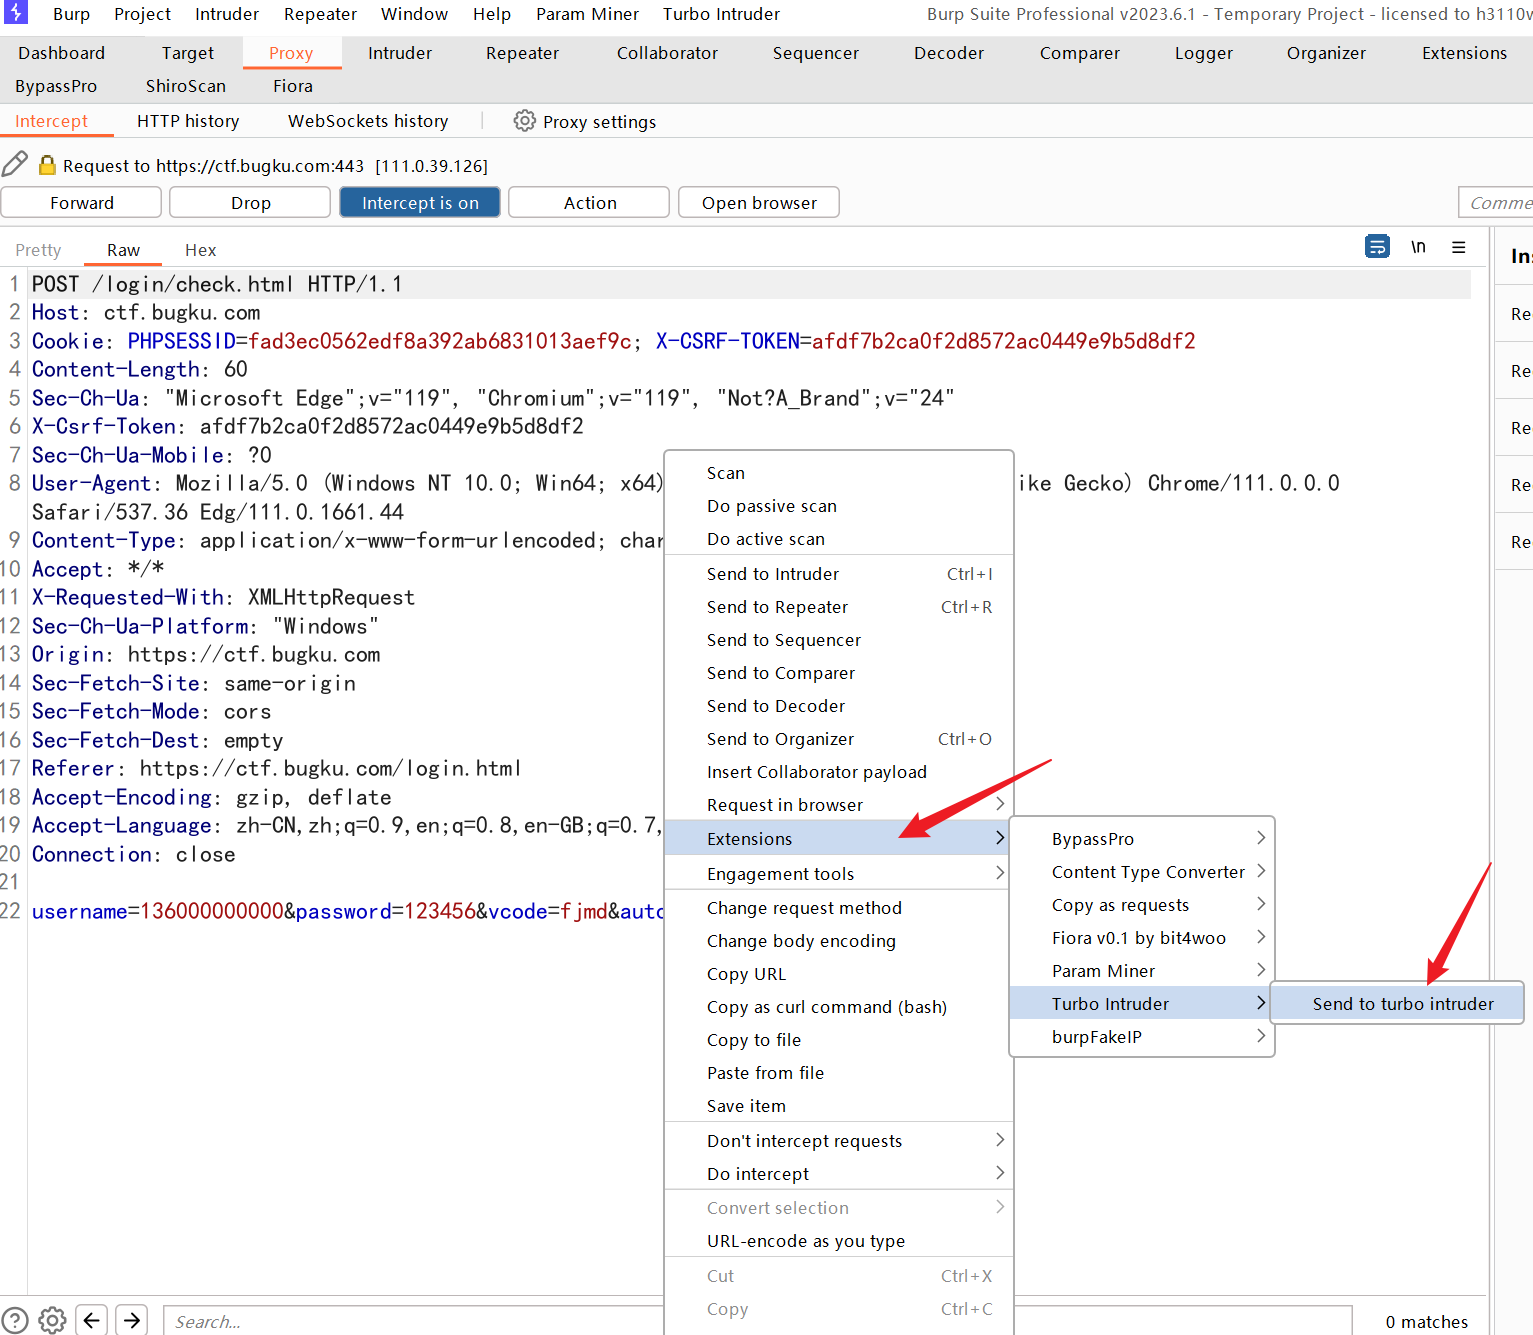Click the Comment input field
The height and width of the screenshot is (1335, 1533).
[x=1495, y=203]
